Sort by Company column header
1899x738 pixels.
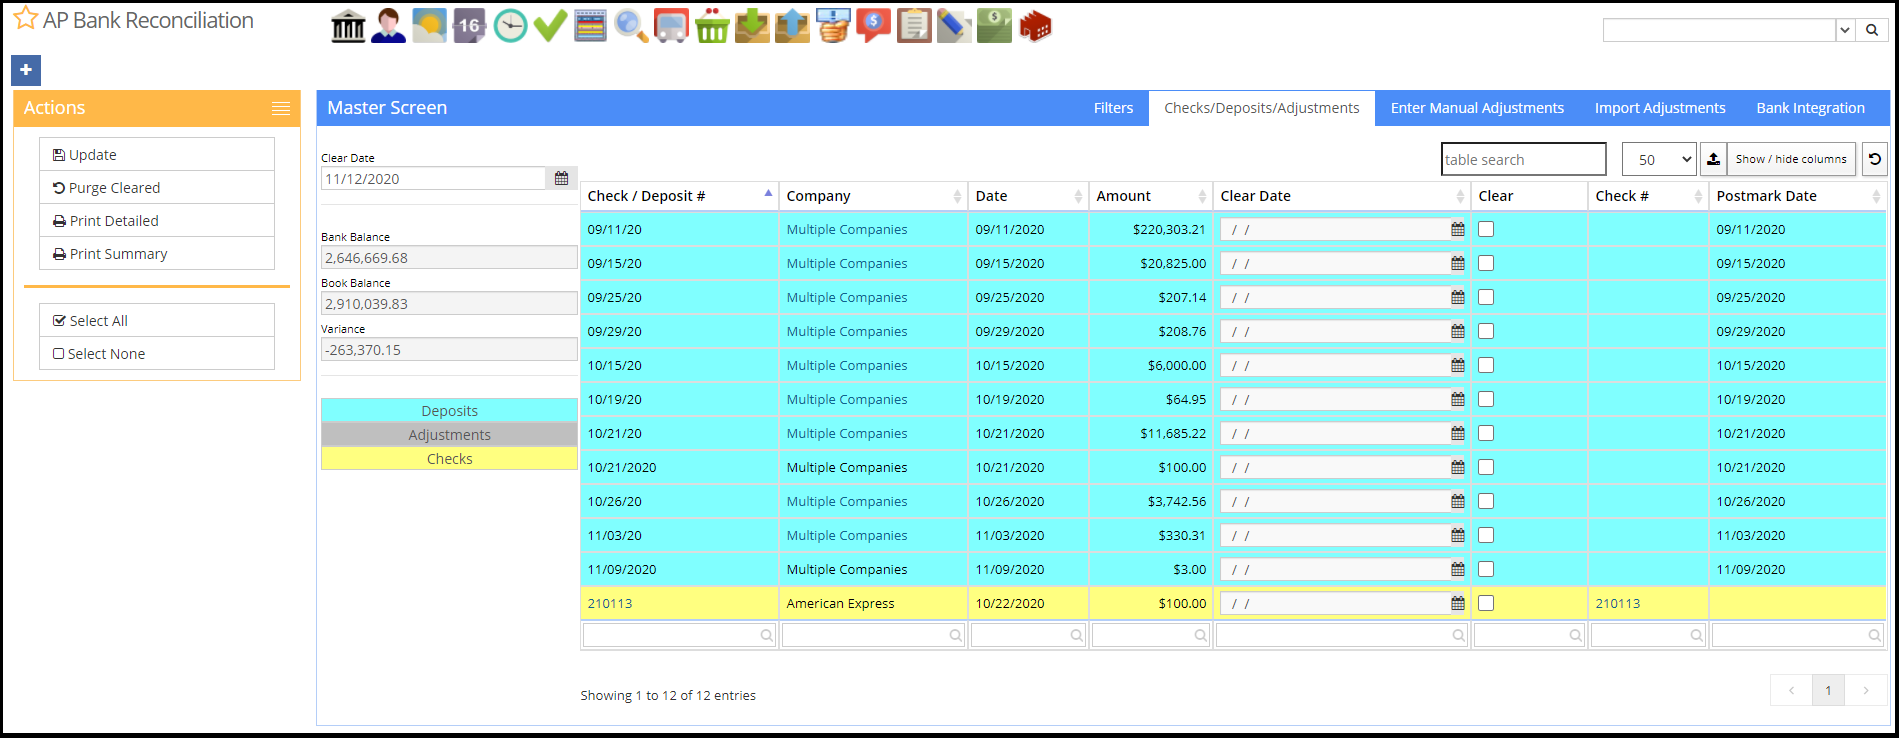pos(873,196)
